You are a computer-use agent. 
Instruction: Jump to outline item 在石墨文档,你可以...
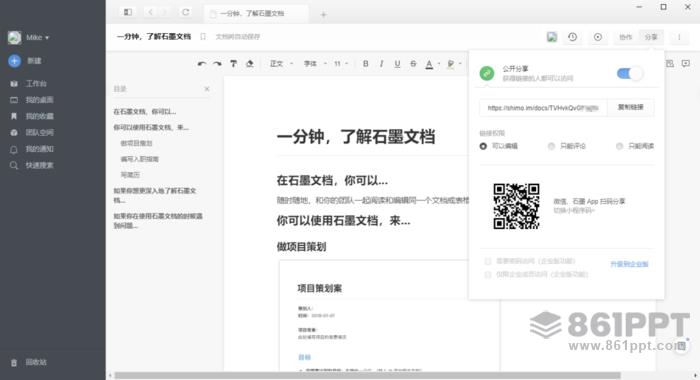point(145,112)
